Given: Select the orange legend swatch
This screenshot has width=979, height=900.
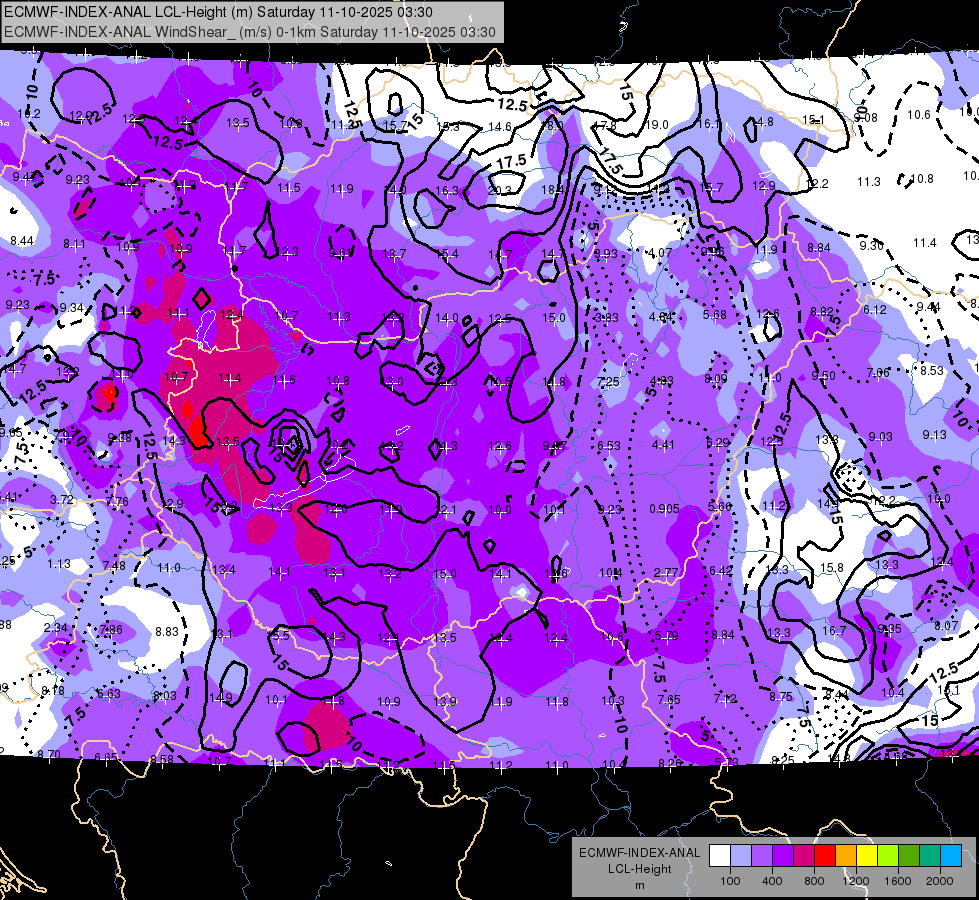Looking at the screenshot, I should 846,855.
